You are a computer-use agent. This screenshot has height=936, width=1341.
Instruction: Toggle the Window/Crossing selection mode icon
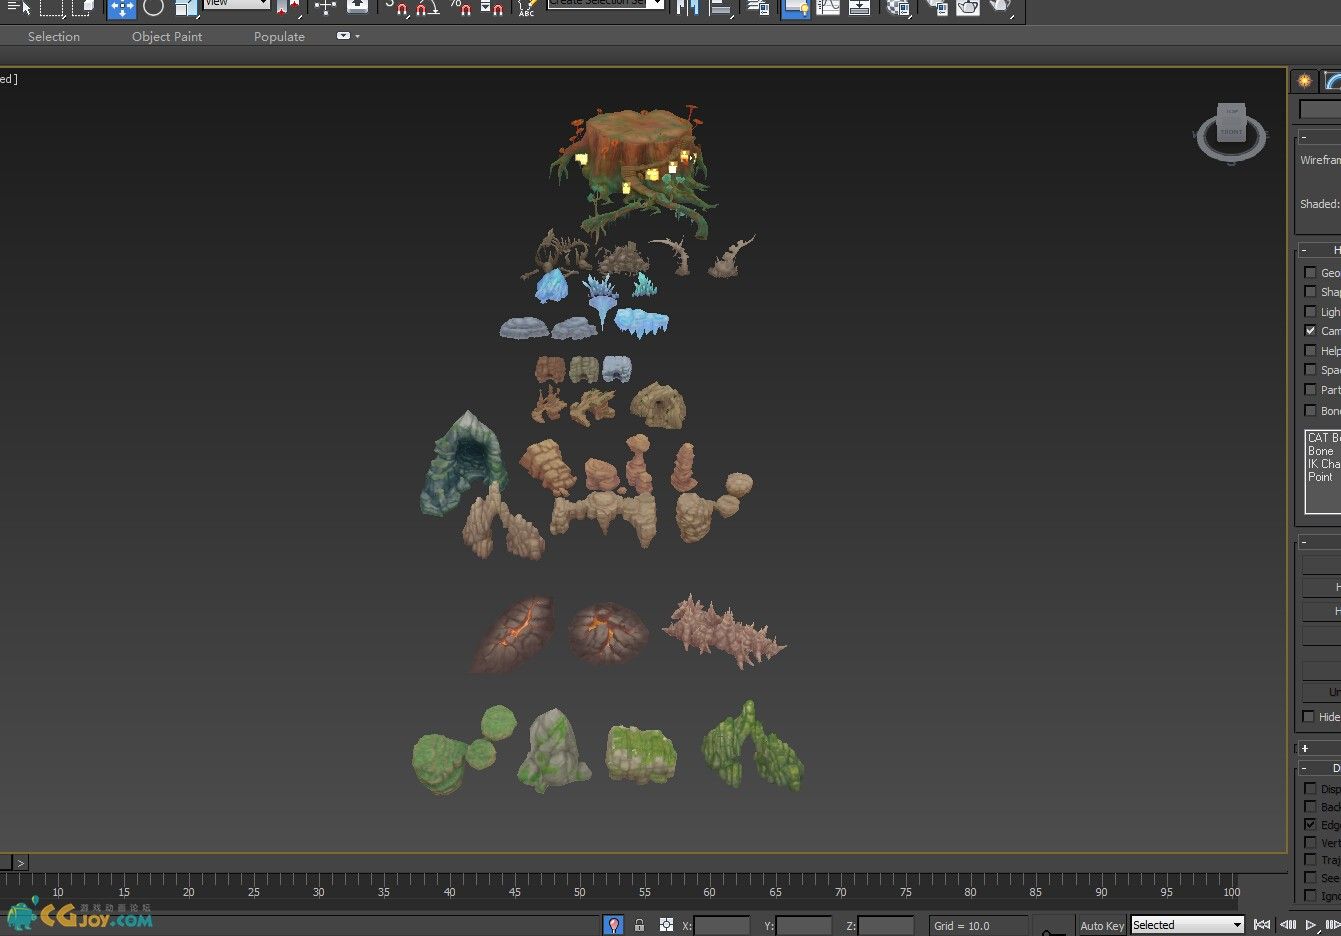(x=85, y=7)
